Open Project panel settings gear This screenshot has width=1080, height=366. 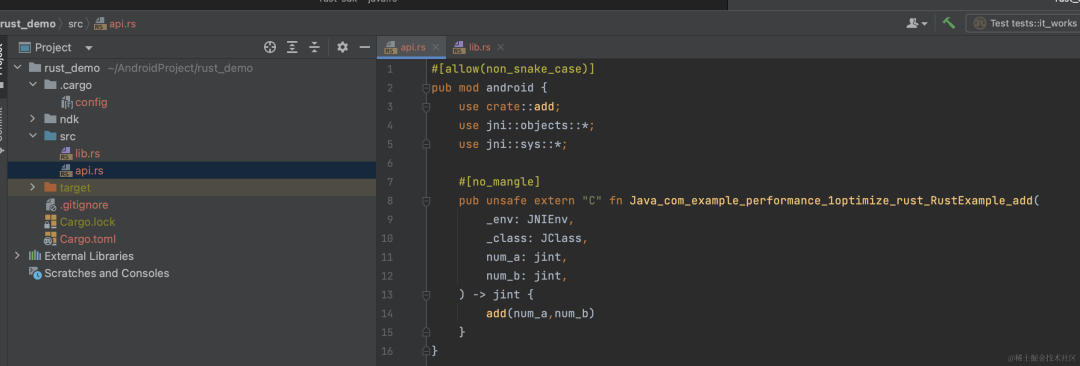[342, 47]
